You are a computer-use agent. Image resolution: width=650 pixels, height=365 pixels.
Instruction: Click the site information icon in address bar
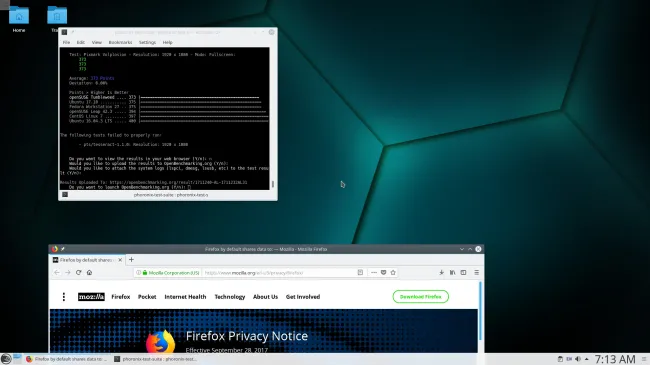pos(138,273)
